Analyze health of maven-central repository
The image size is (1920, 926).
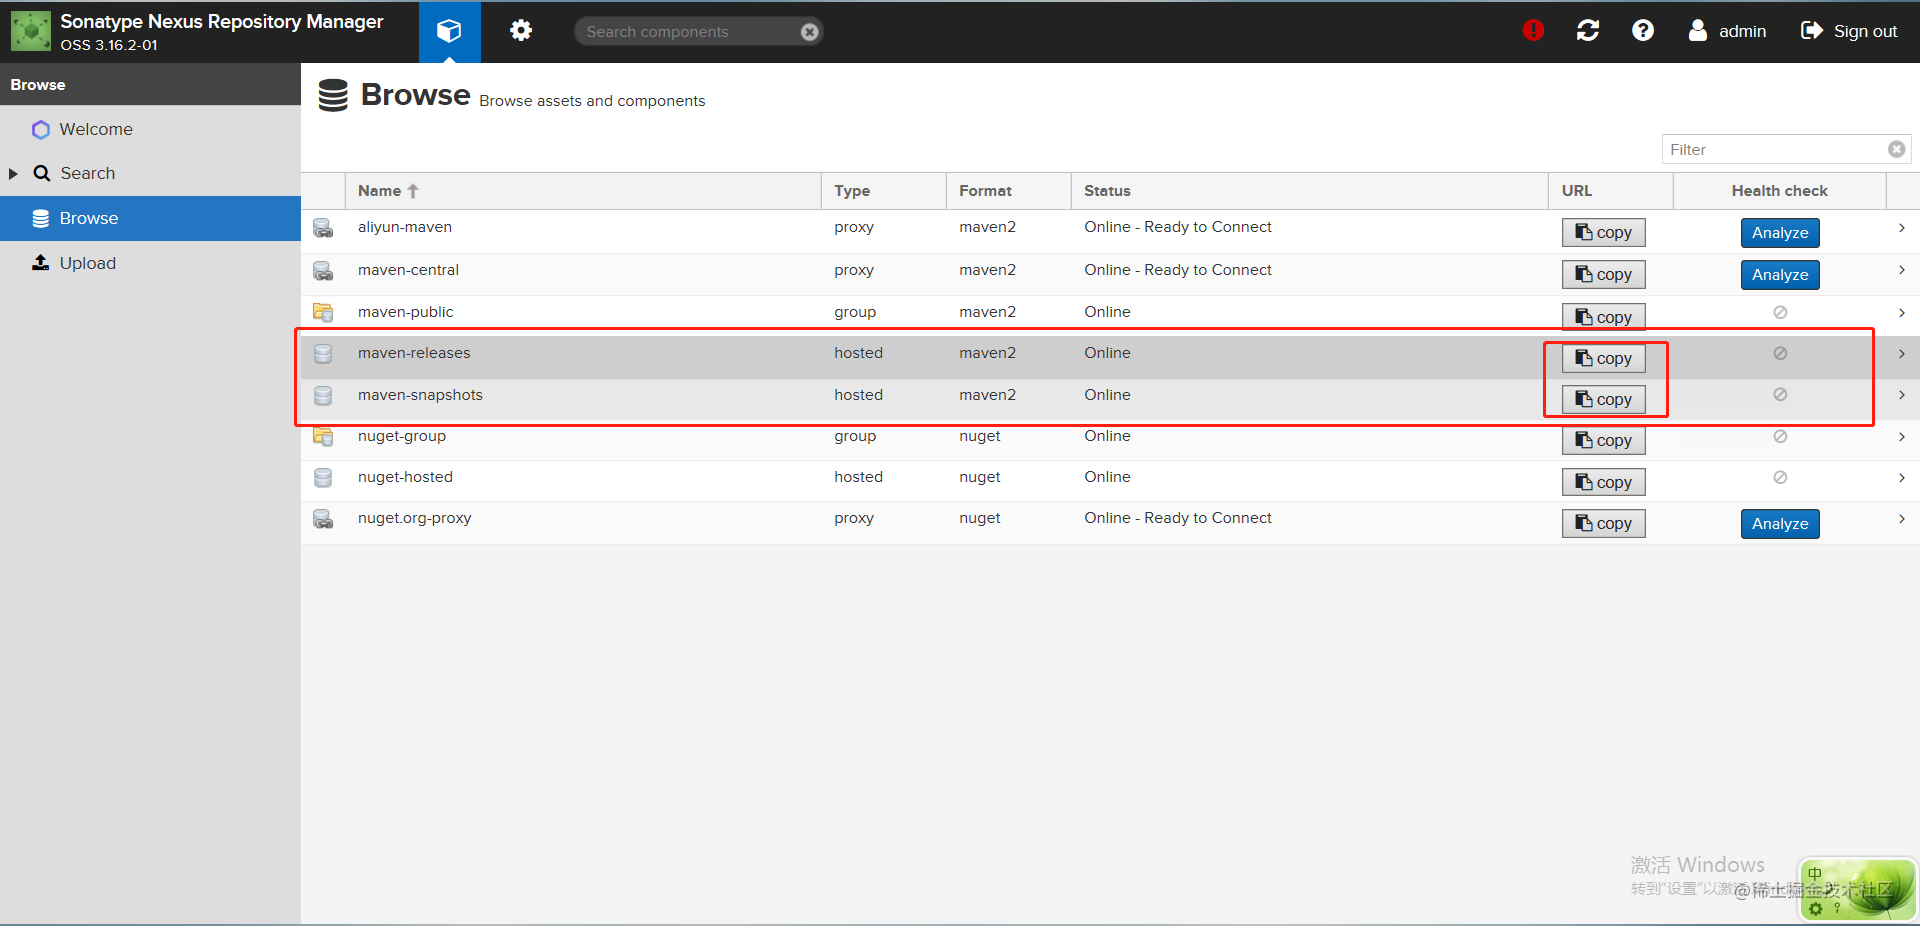1779,274
